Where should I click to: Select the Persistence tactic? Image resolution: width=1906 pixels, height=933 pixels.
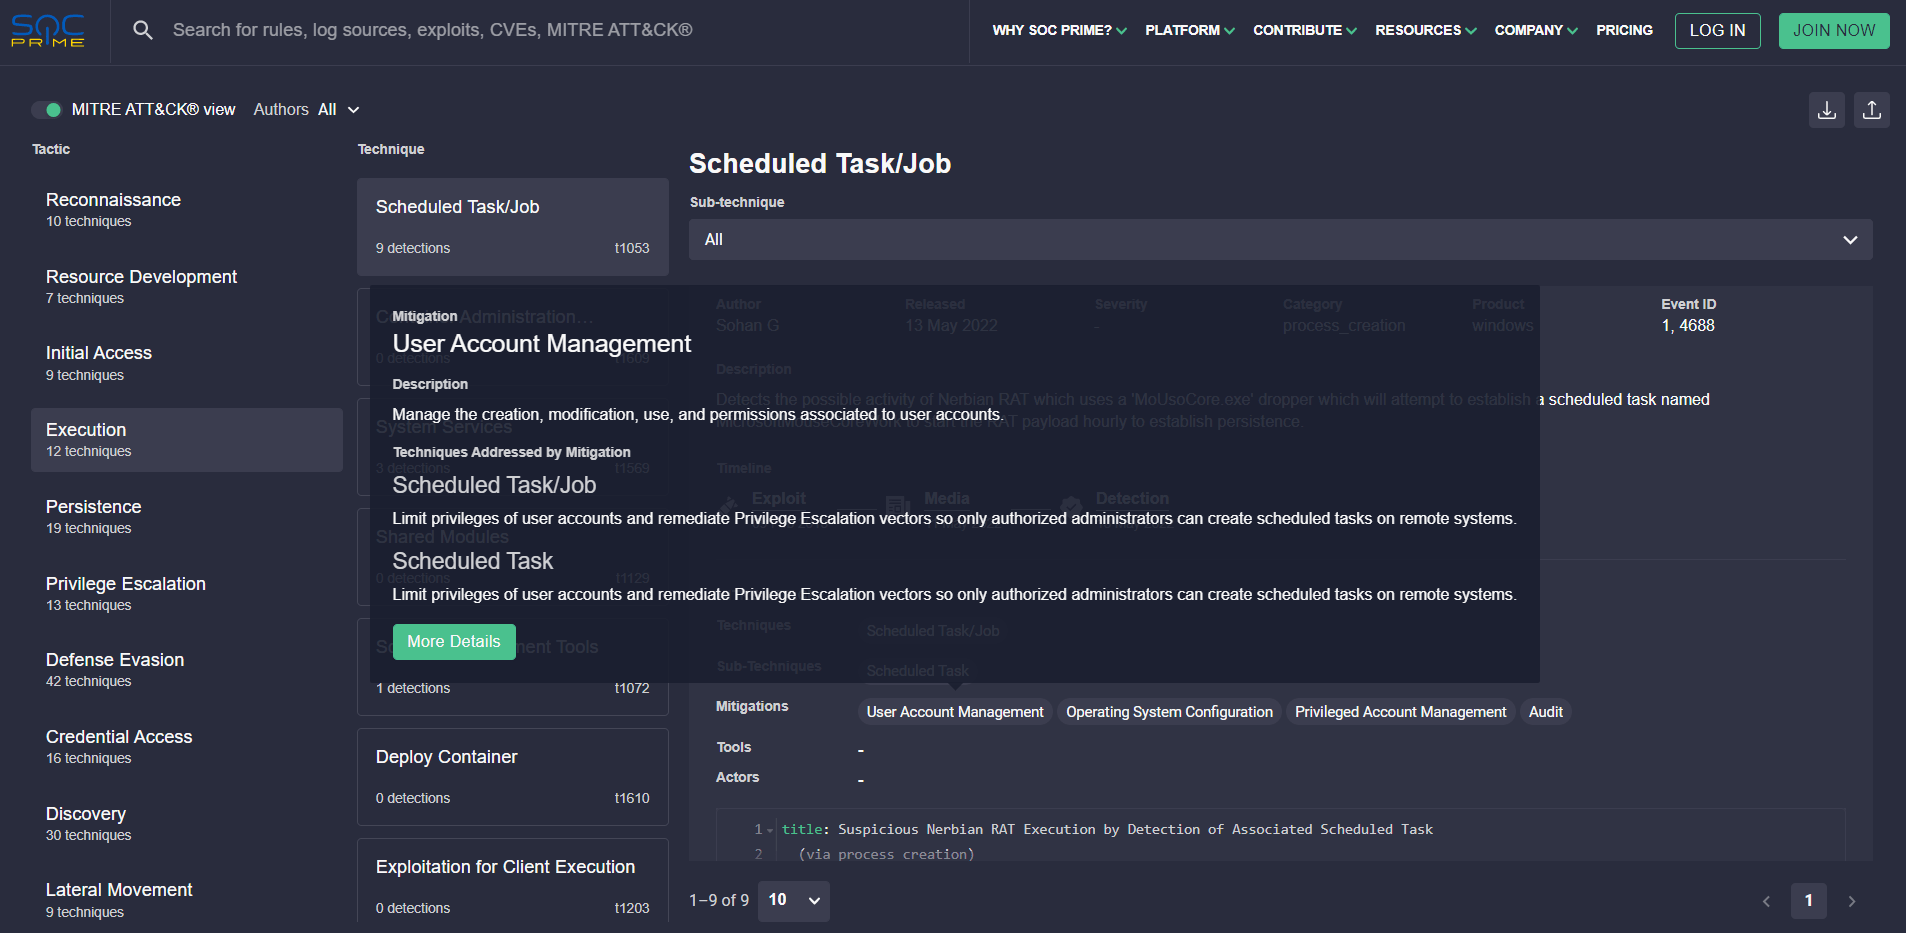point(187,517)
